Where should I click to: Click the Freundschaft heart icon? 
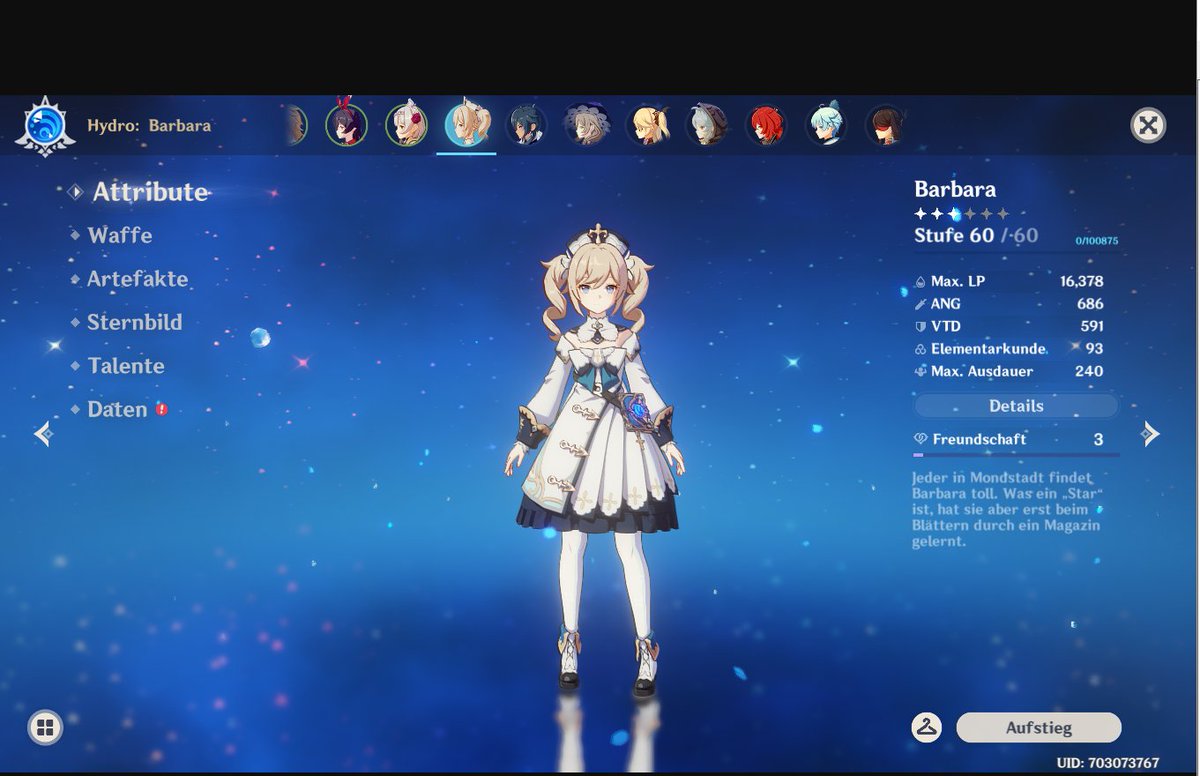pyautogui.click(x=921, y=439)
